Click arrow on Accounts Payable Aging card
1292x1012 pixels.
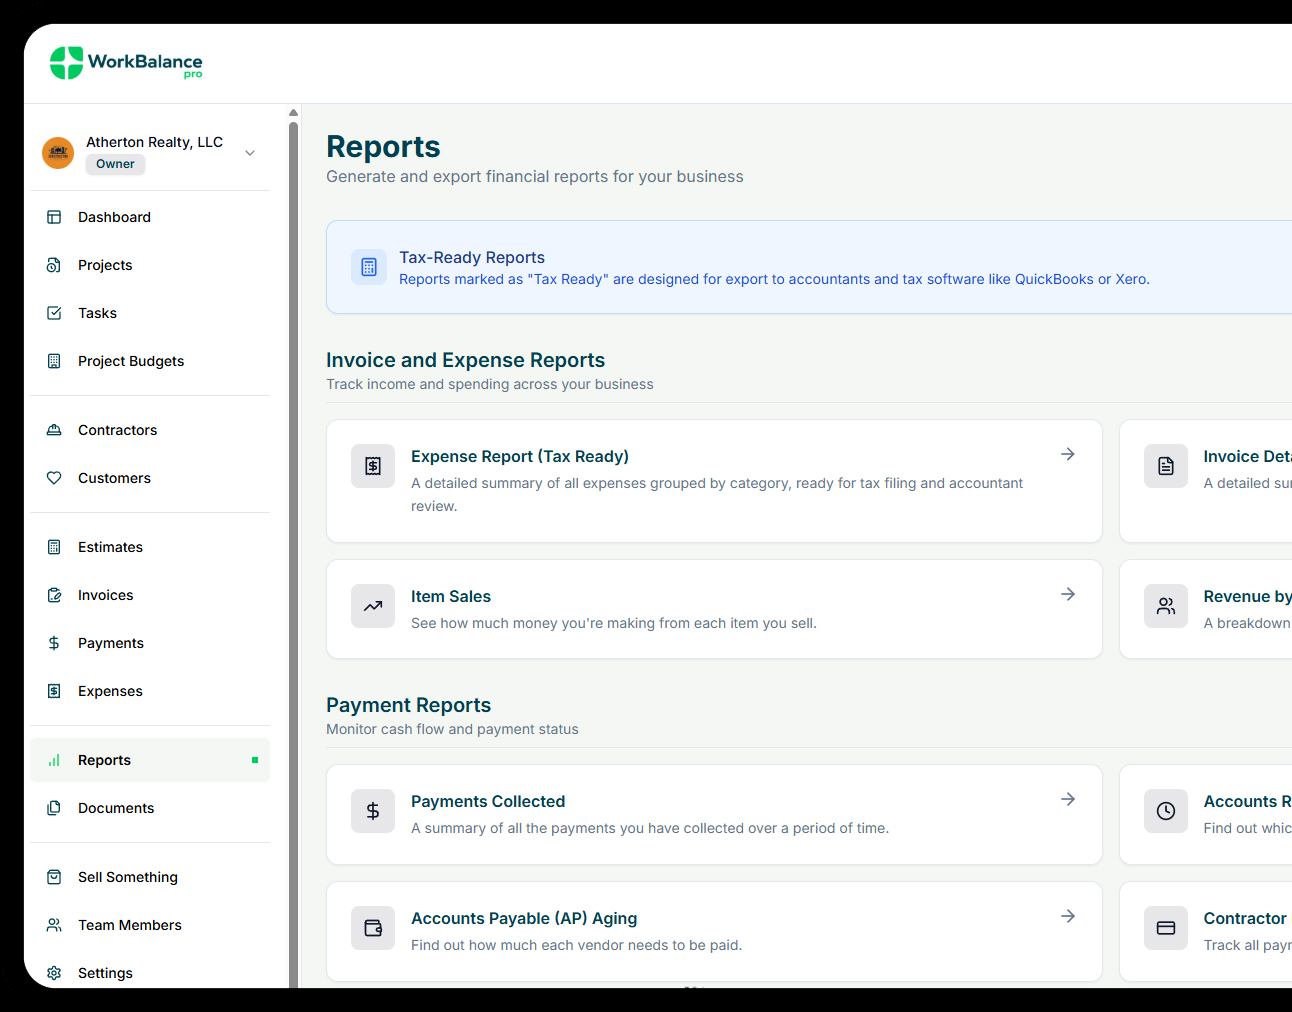1068,916
